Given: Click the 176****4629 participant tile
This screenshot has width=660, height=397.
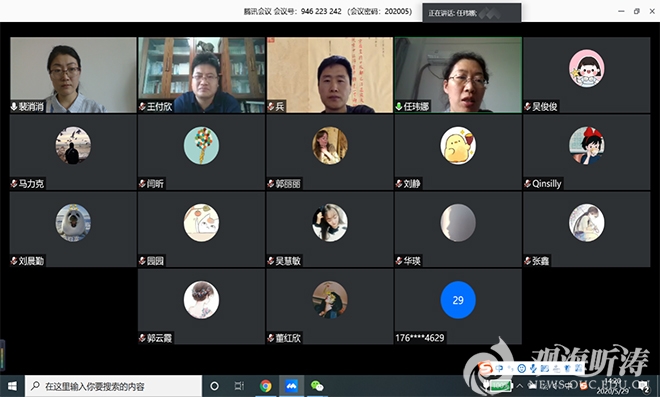Looking at the screenshot, I should click(458, 306).
